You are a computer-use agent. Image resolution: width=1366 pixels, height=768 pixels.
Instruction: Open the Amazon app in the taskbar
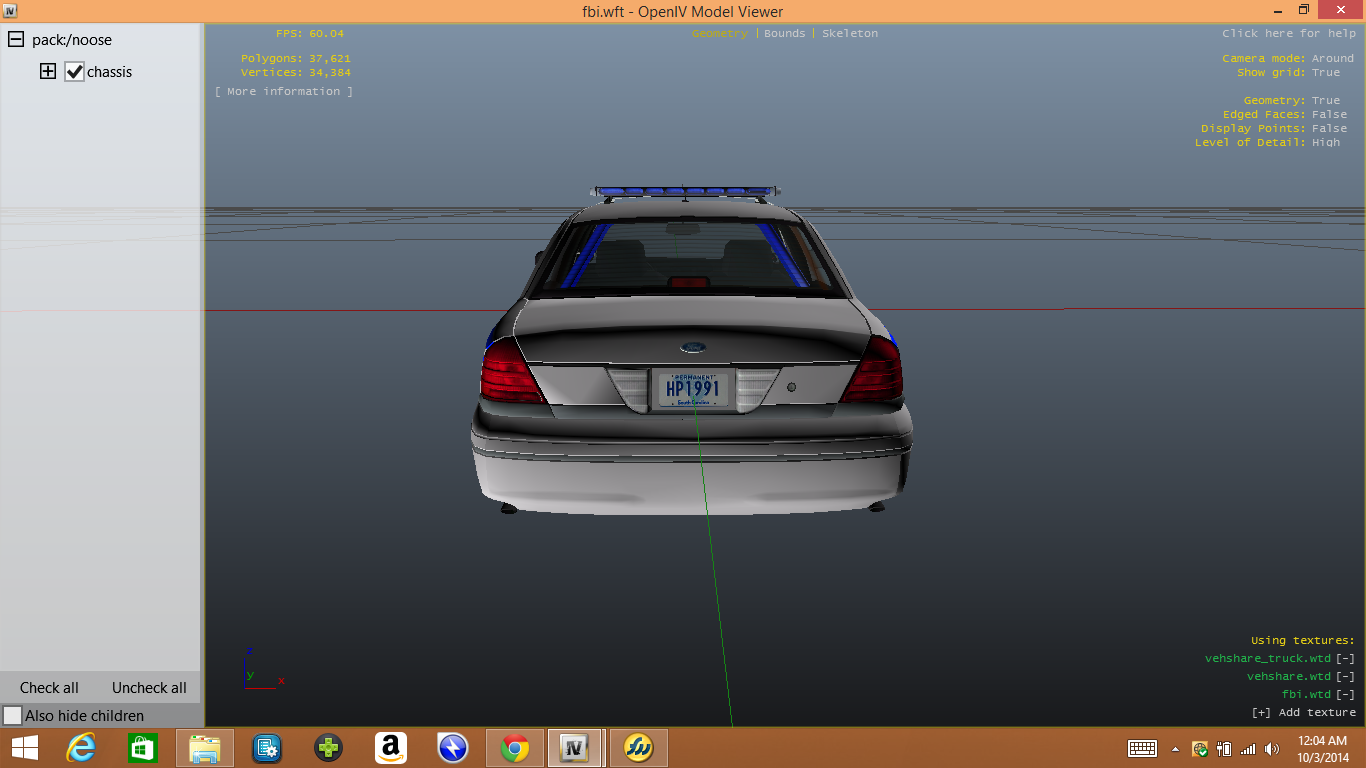coord(391,748)
